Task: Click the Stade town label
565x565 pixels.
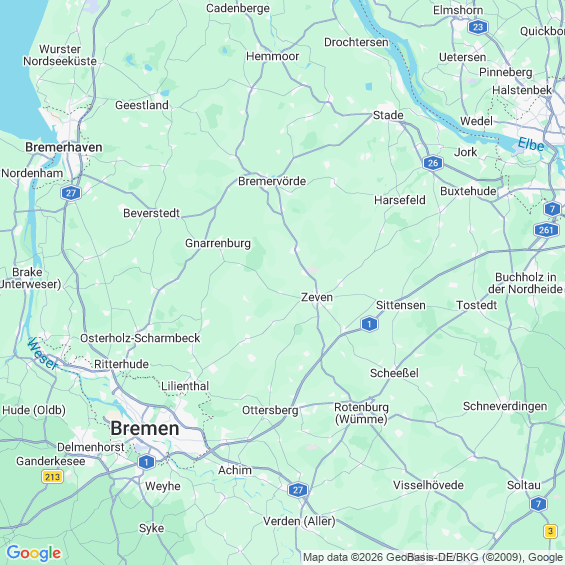Action: (388, 115)
